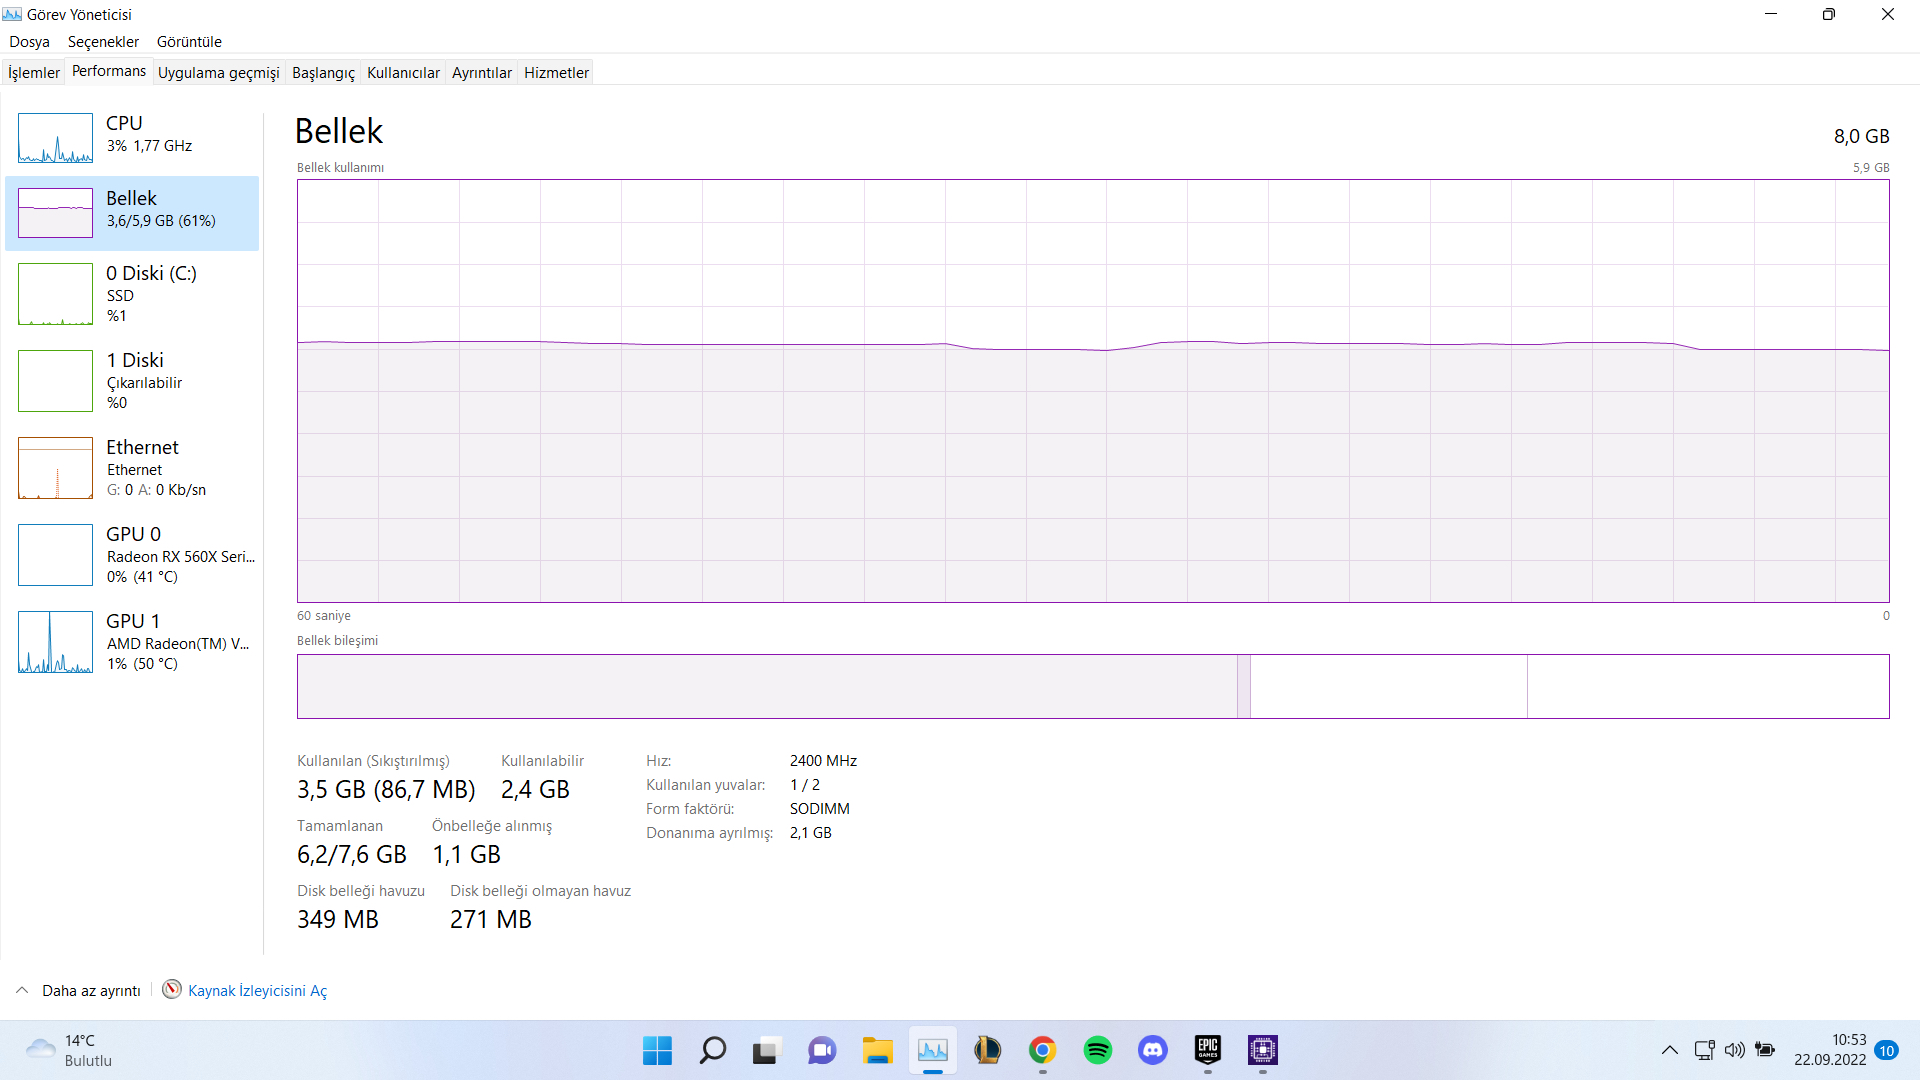Open the Görüntüle menu
The height and width of the screenshot is (1080, 1920).
(x=189, y=42)
